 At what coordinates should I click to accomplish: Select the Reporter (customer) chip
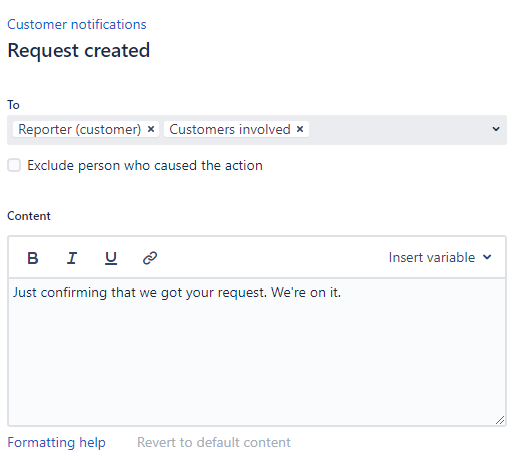pos(80,129)
